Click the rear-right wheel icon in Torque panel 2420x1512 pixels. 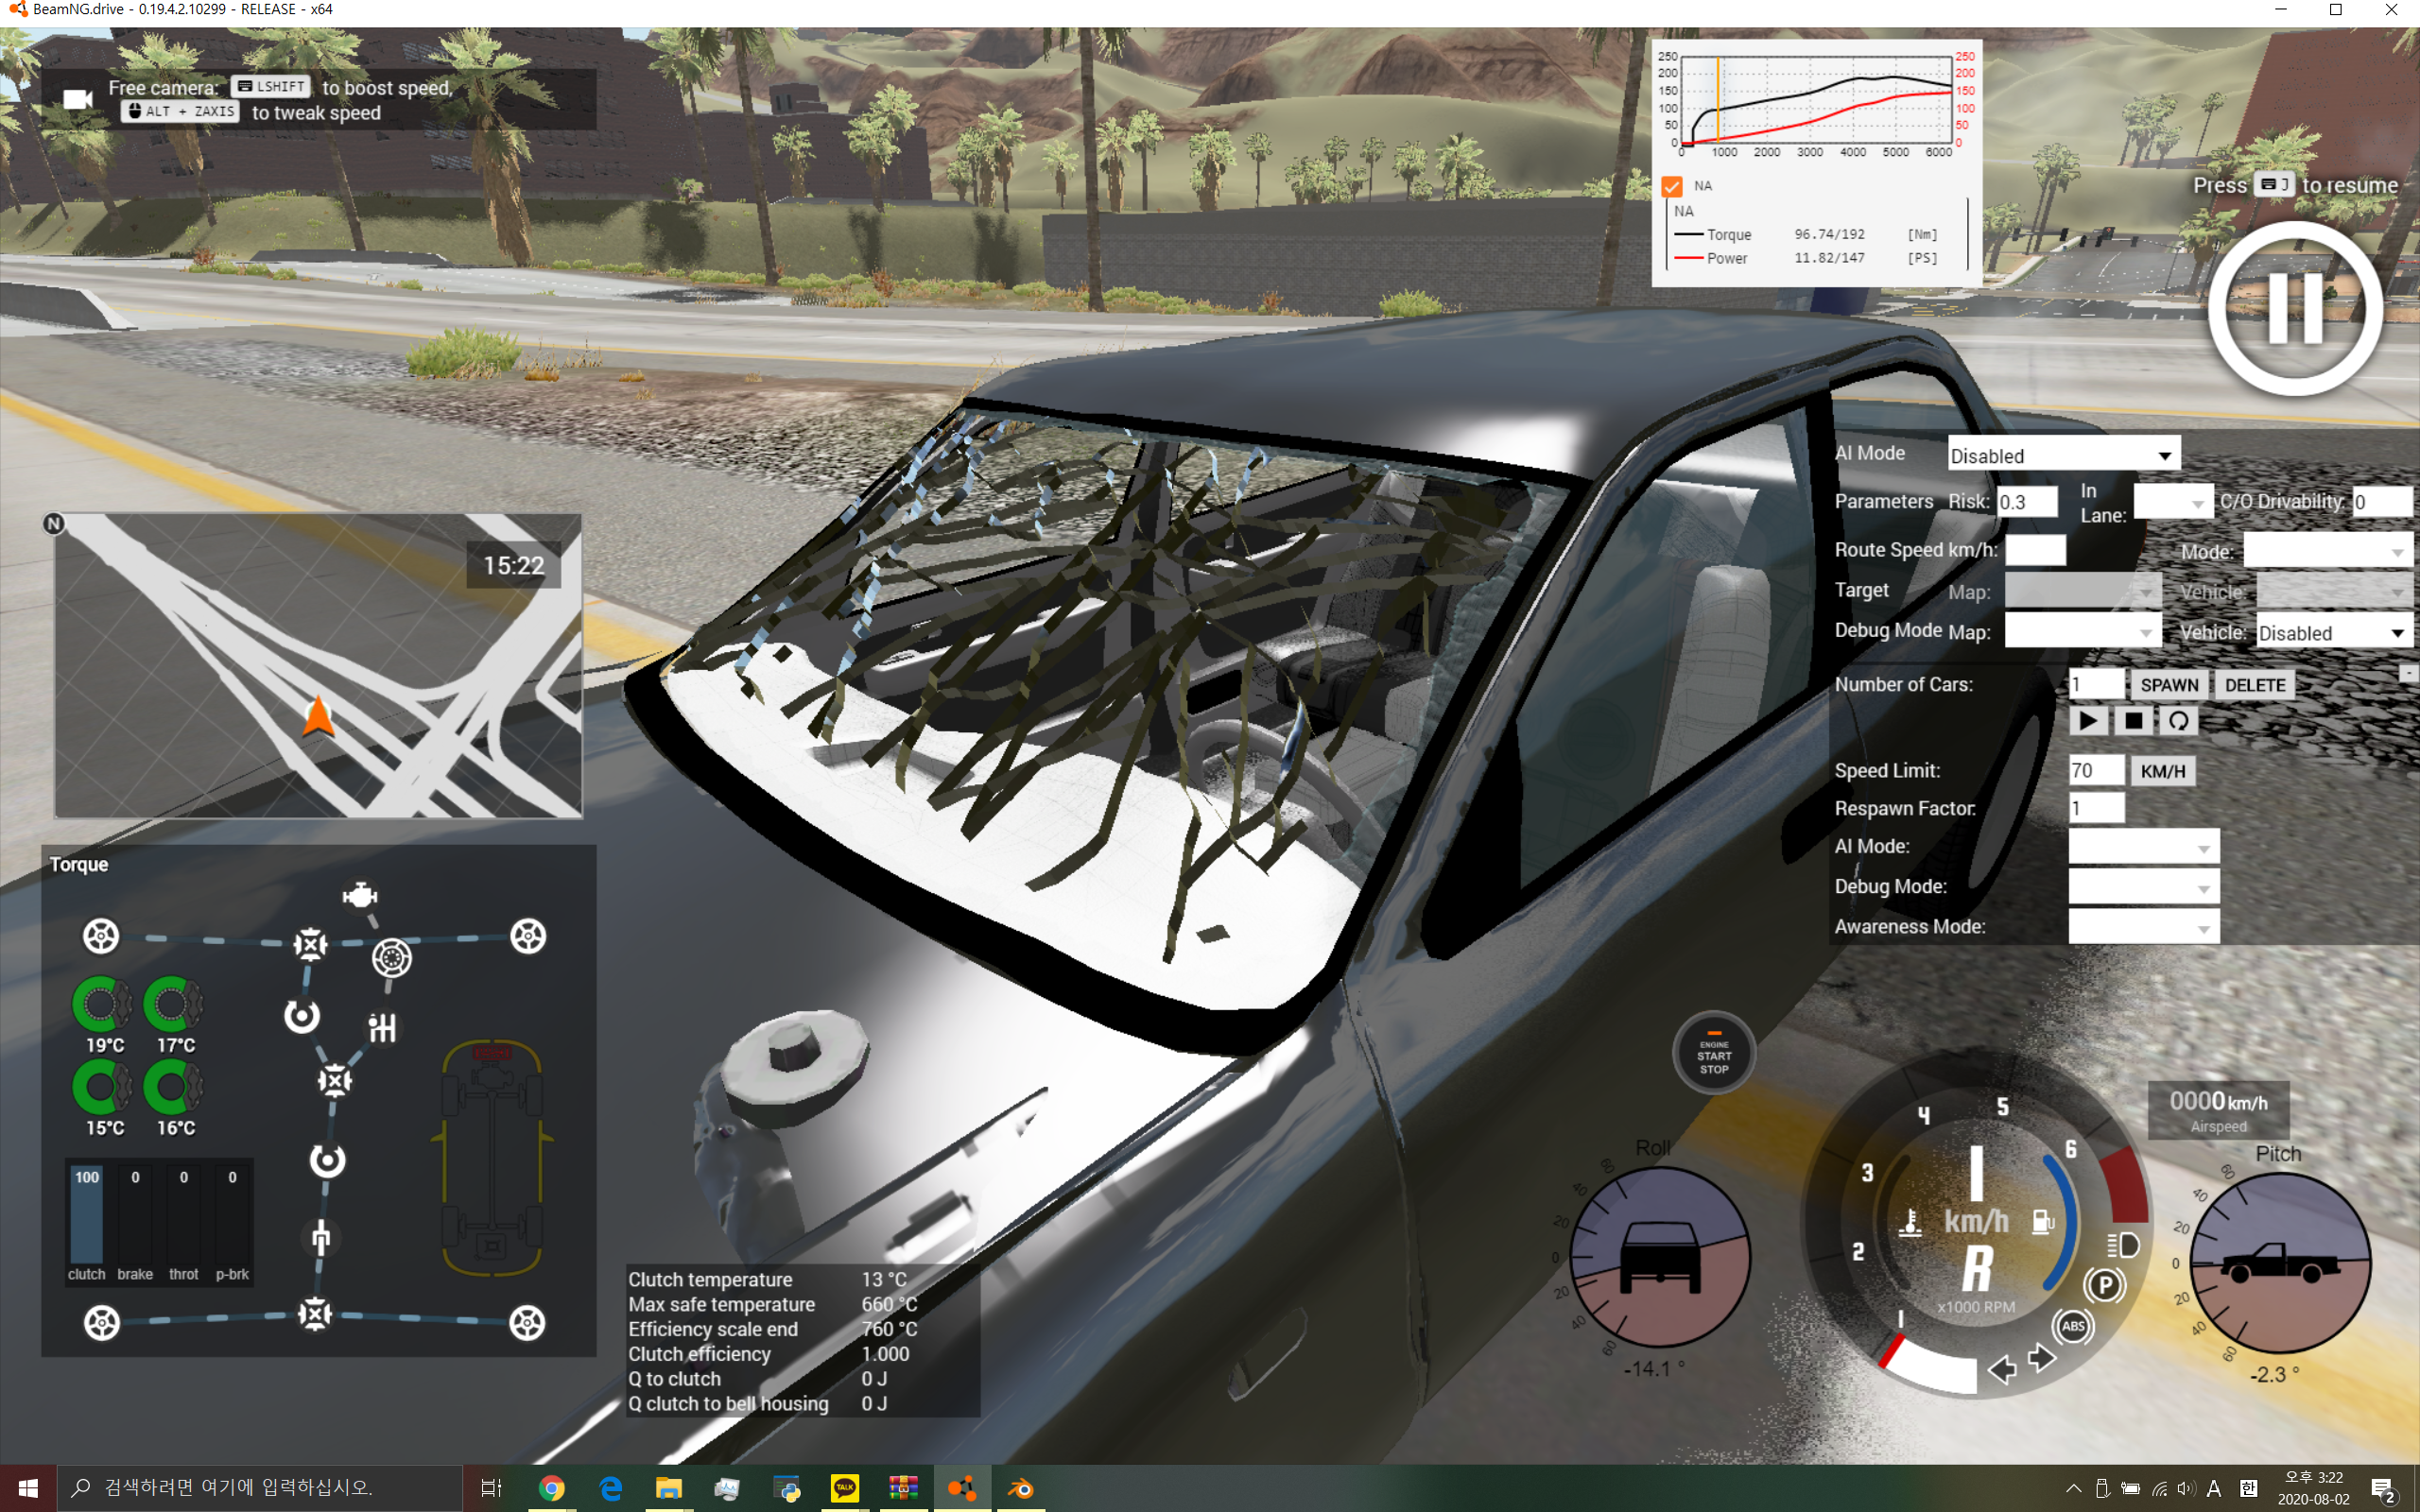tap(527, 1323)
